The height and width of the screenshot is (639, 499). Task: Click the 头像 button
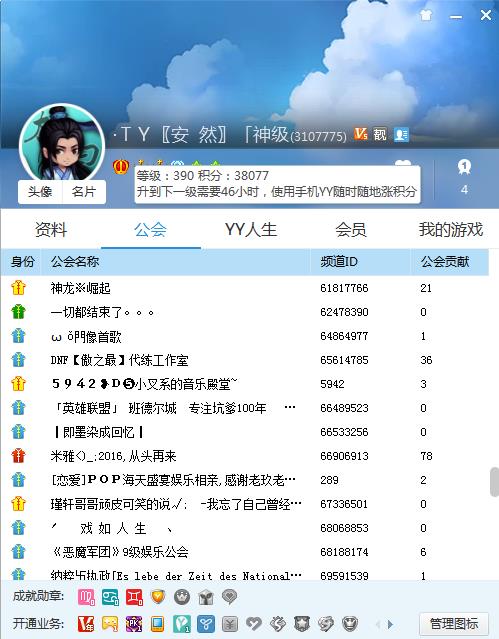[x=40, y=192]
